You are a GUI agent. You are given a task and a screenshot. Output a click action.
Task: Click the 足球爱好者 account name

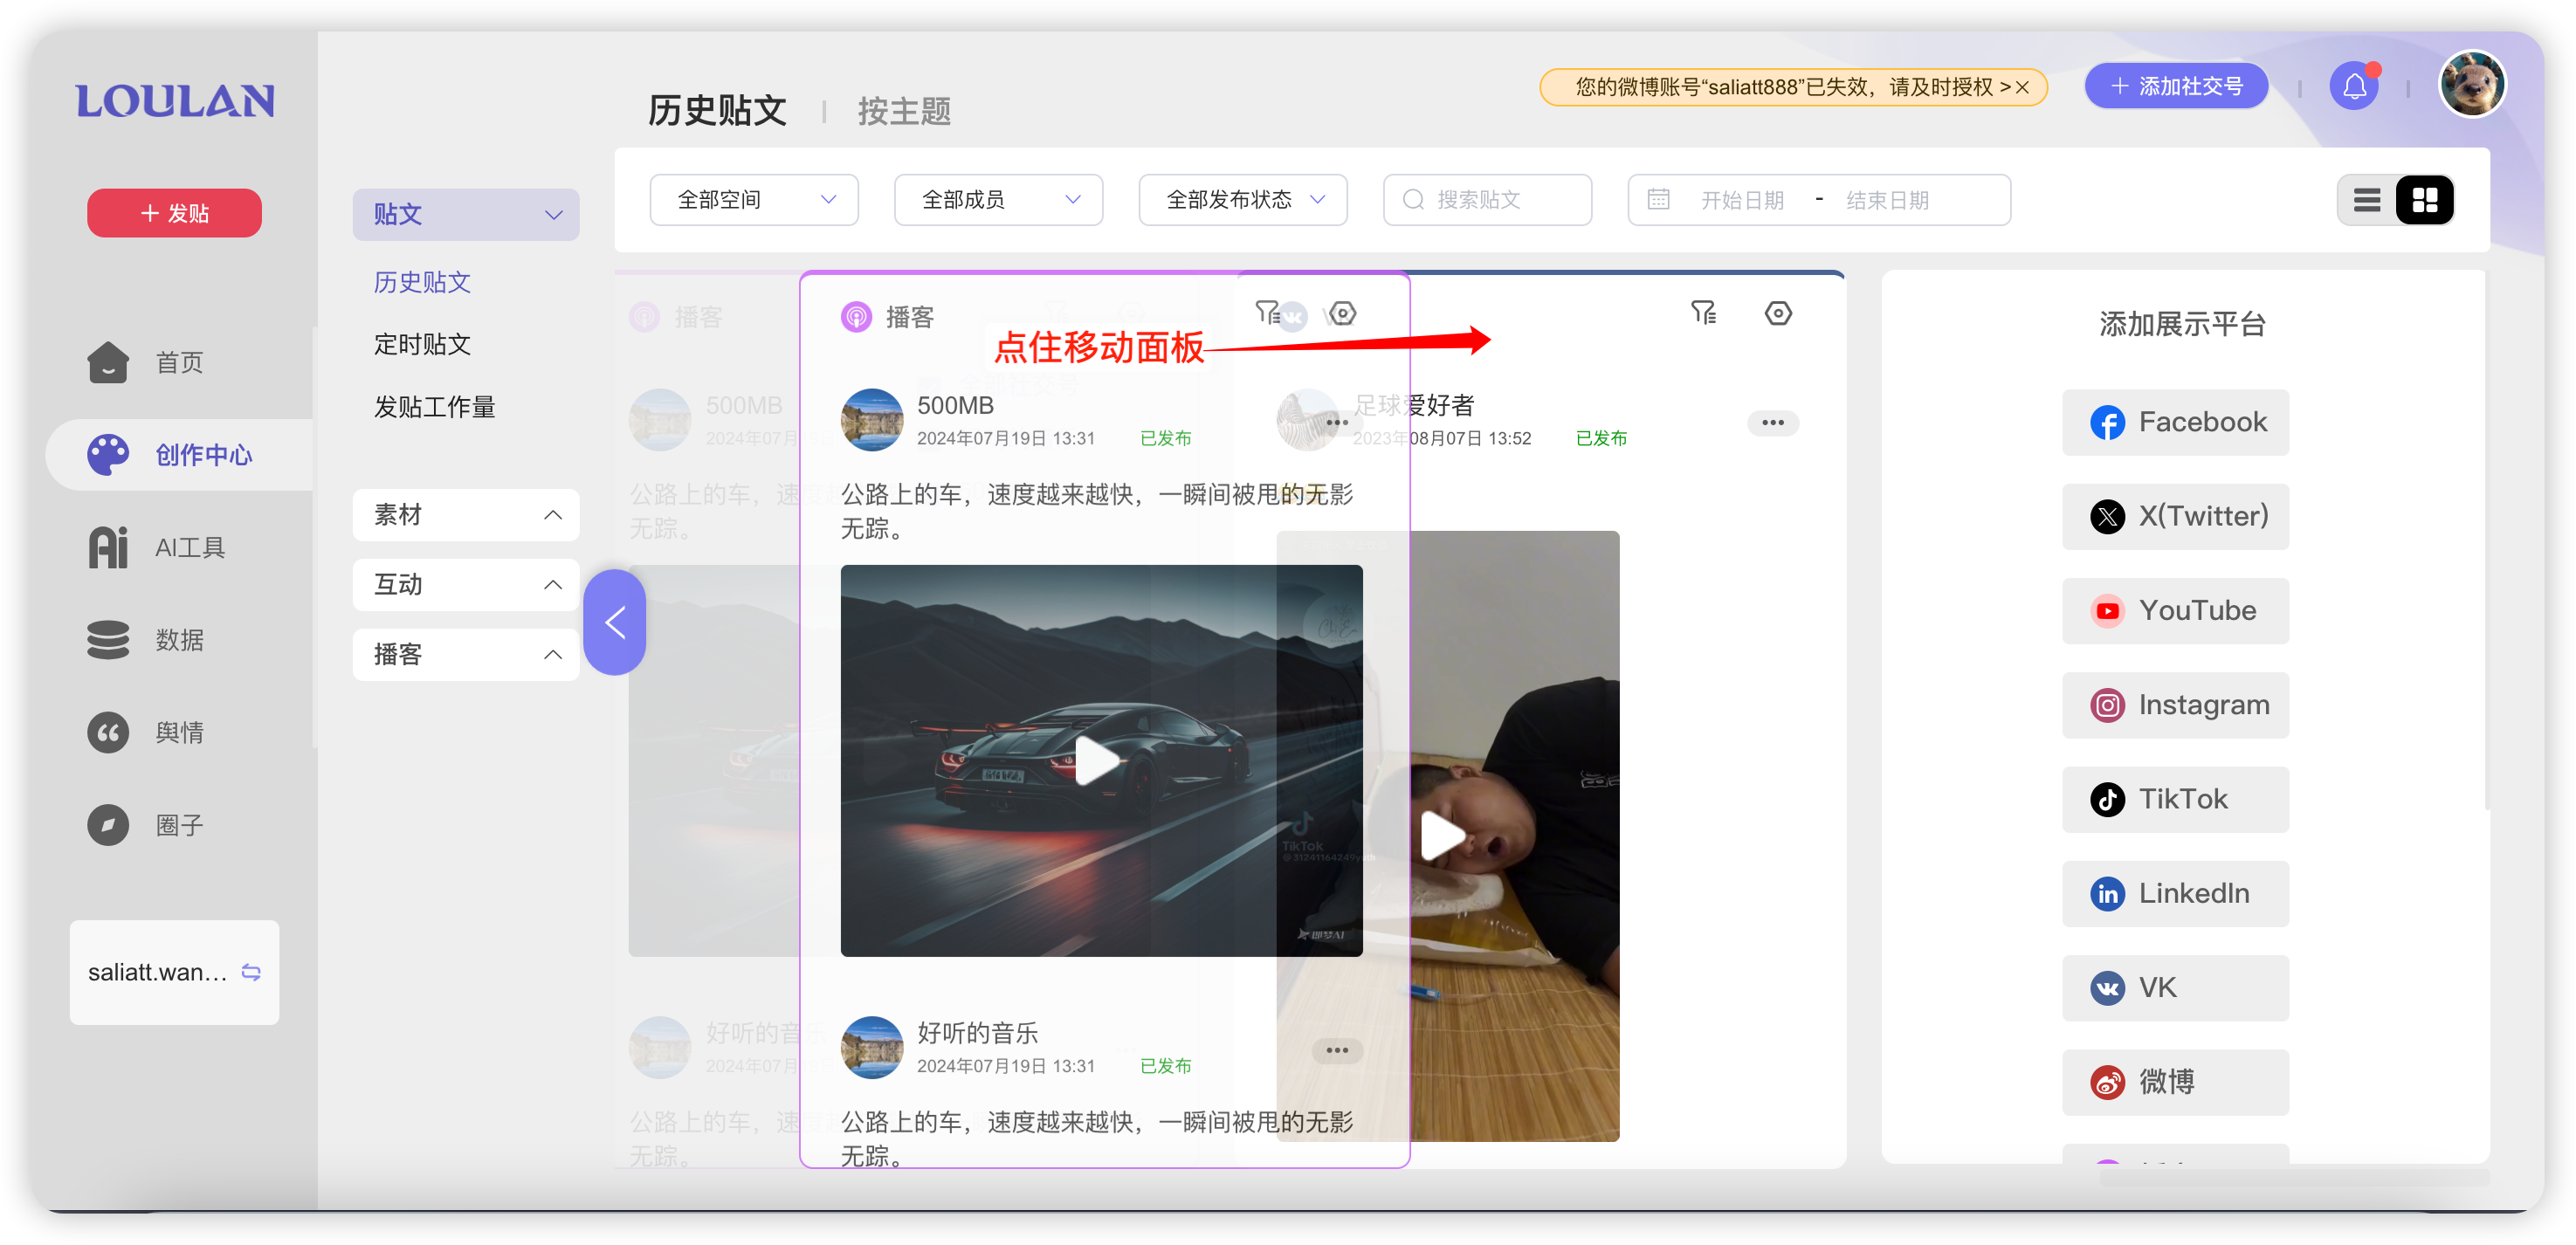1413,405
